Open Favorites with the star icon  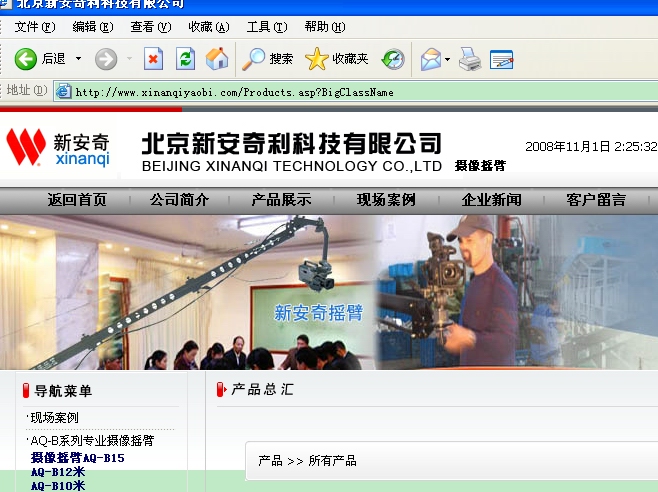coord(316,59)
